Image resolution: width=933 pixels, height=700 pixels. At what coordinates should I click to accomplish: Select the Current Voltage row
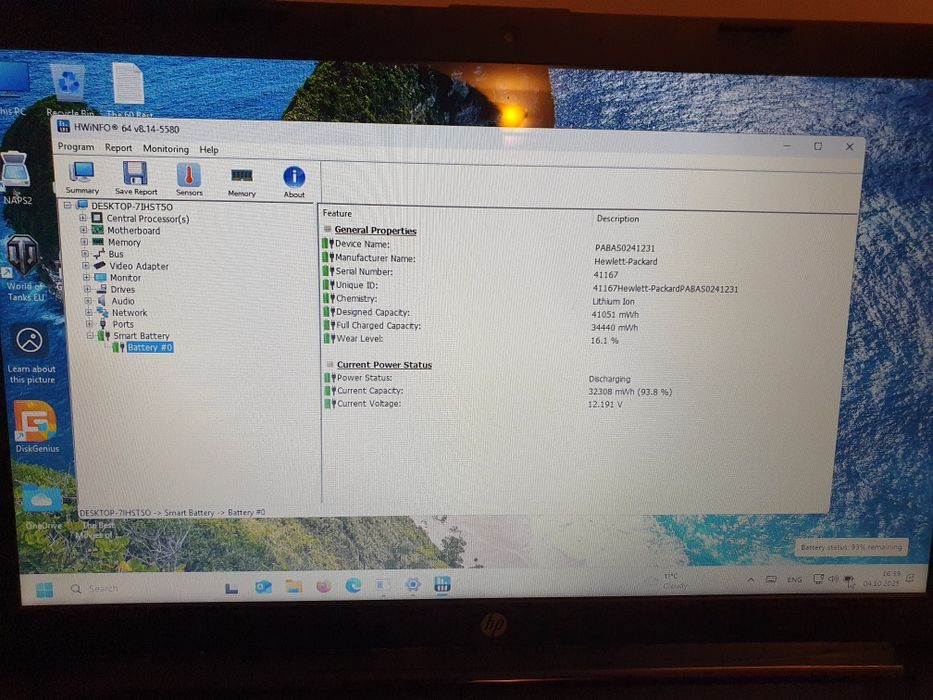click(369, 404)
